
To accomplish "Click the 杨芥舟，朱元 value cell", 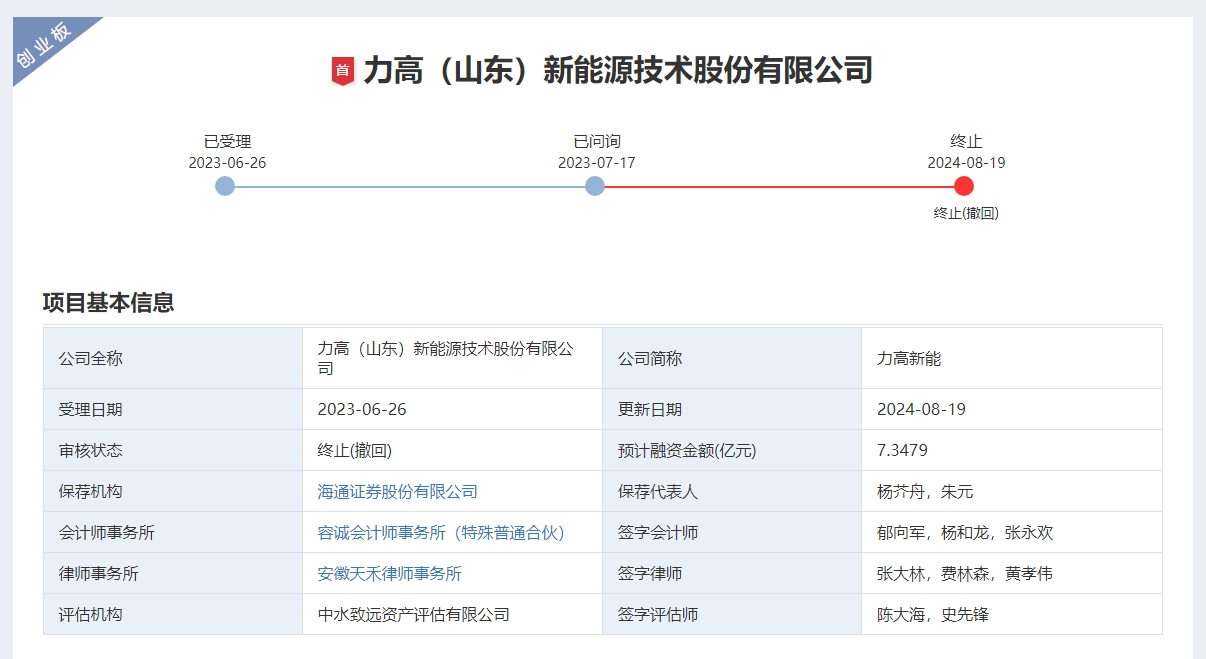I will pos(1012,492).
